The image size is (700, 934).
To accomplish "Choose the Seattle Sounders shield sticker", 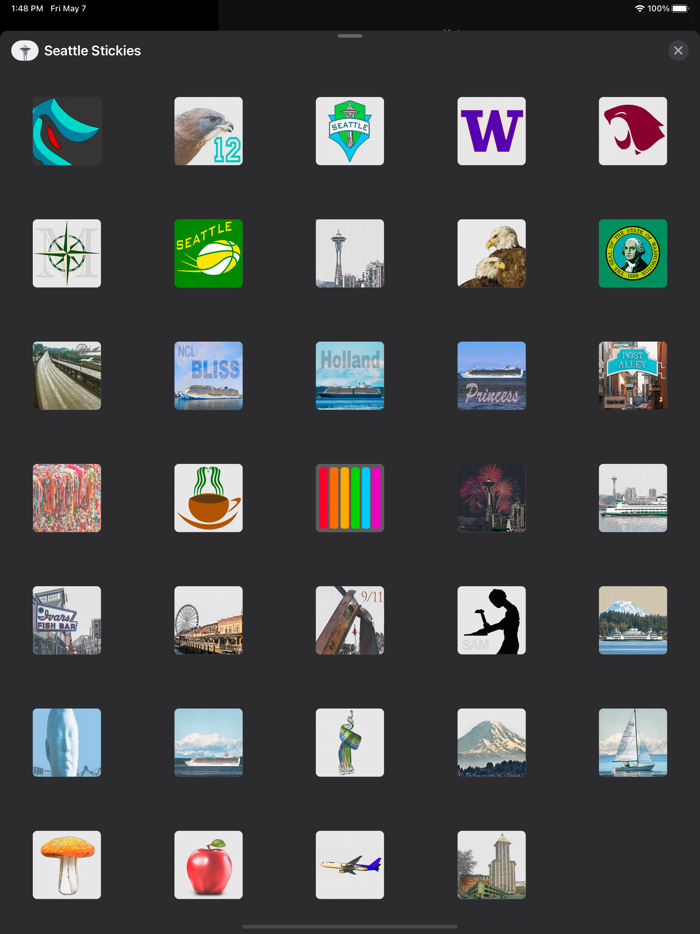I will coord(350,131).
